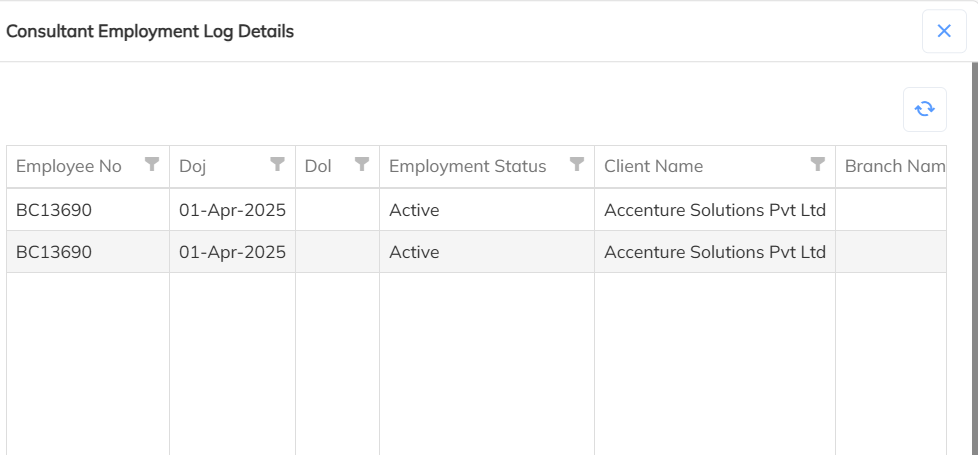Open filter for Employment Status column

577,165
